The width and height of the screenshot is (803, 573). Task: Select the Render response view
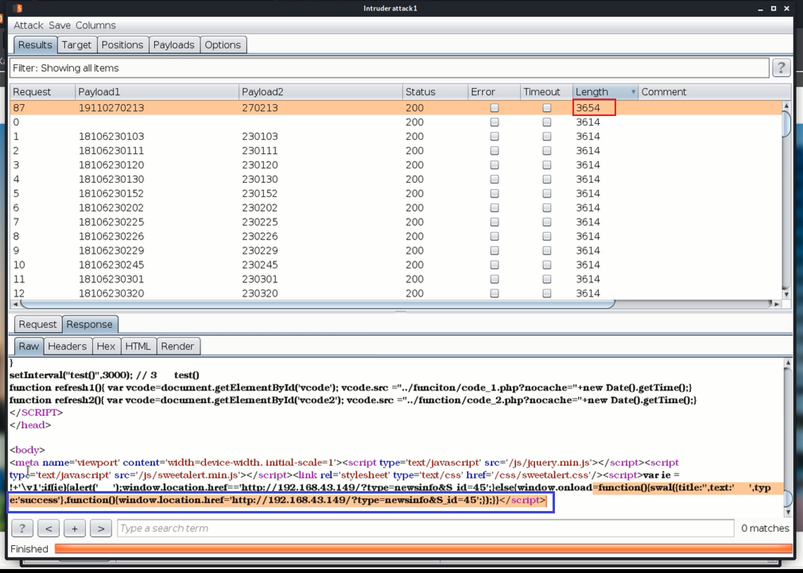(x=178, y=346)
